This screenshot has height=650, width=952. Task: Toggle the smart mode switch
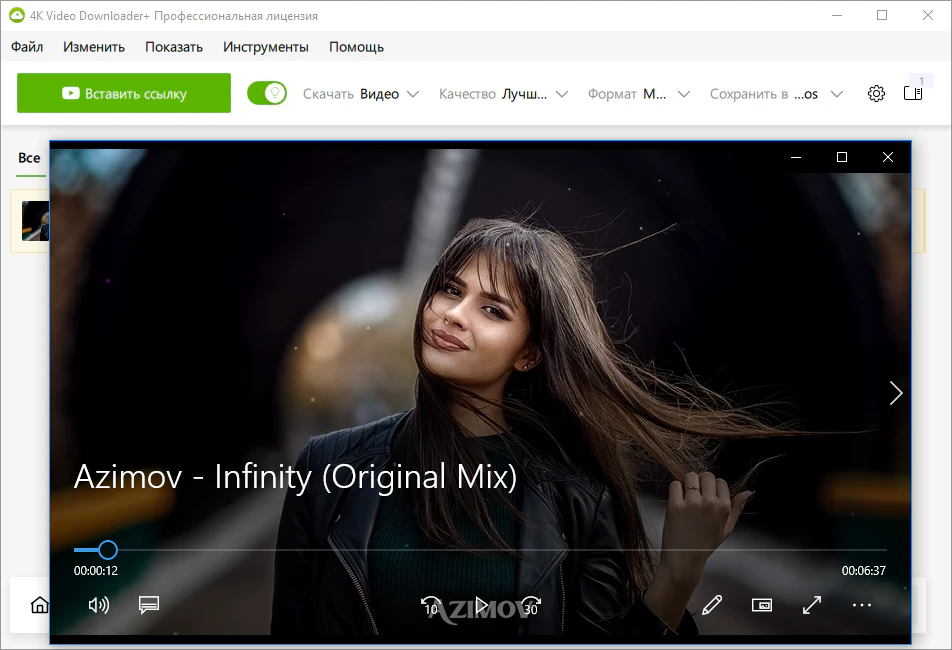[x=267, y=93]
